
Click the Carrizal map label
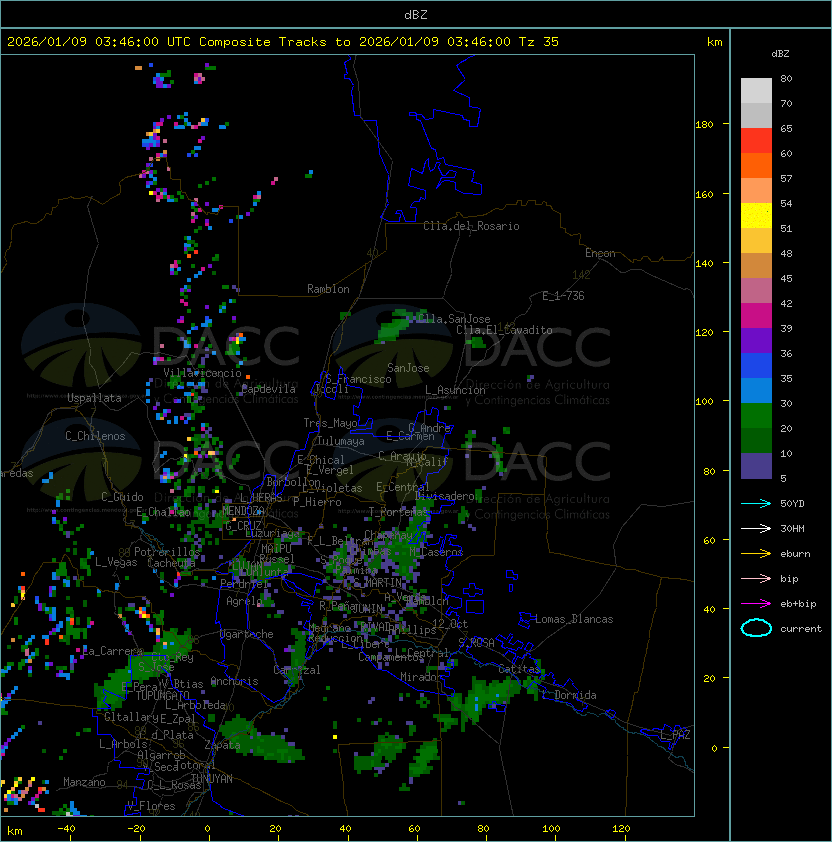297,670
